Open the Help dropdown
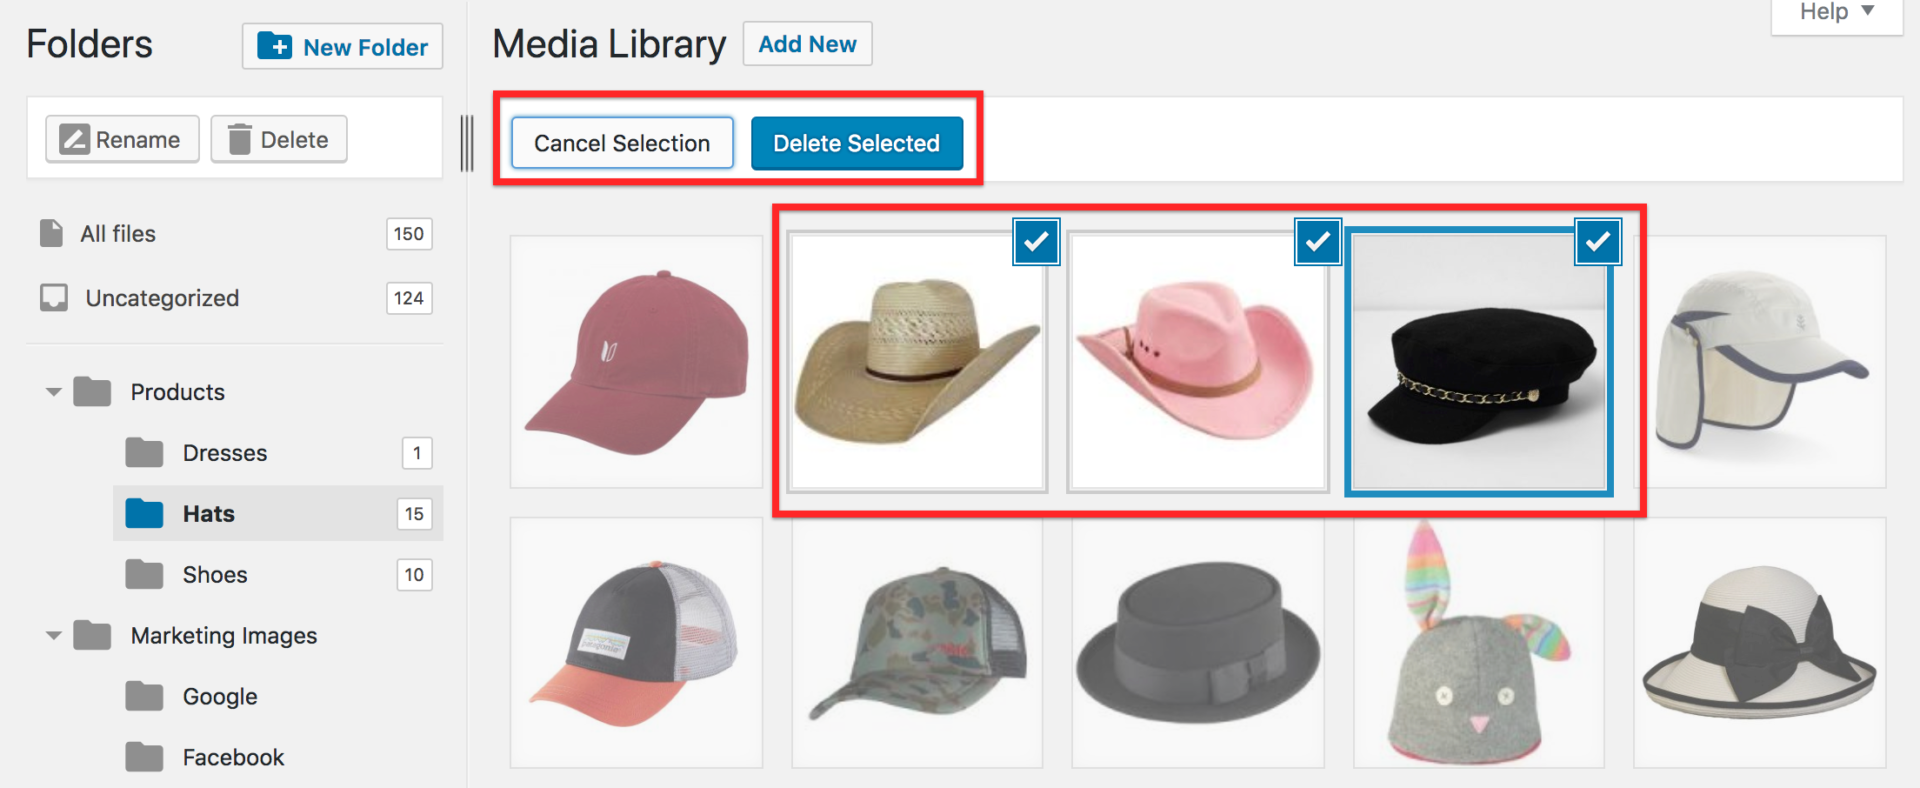This screenshot has height=788, width=1920. 1837,13
